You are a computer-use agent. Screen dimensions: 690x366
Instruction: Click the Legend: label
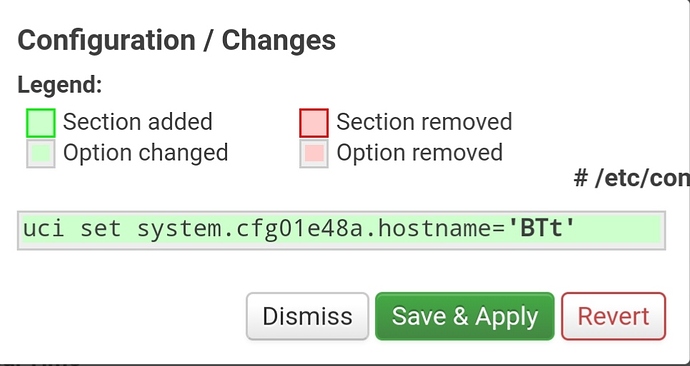point(60,85)
